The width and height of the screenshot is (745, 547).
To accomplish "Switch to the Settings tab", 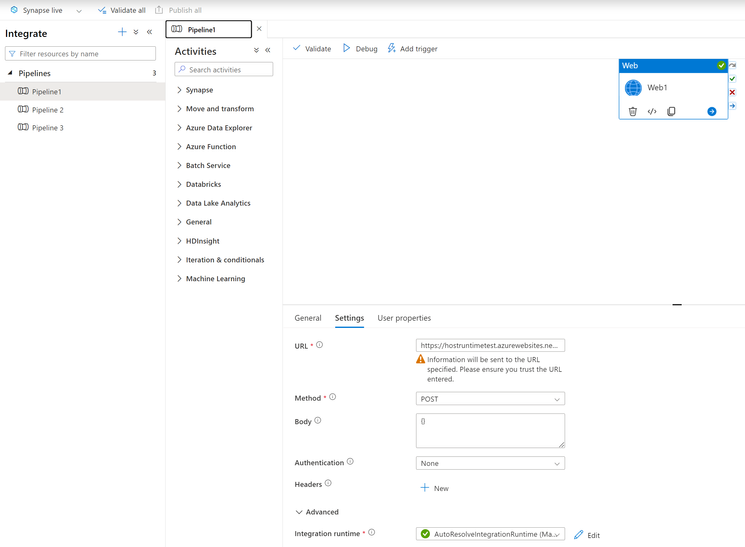I will (349, 318).
